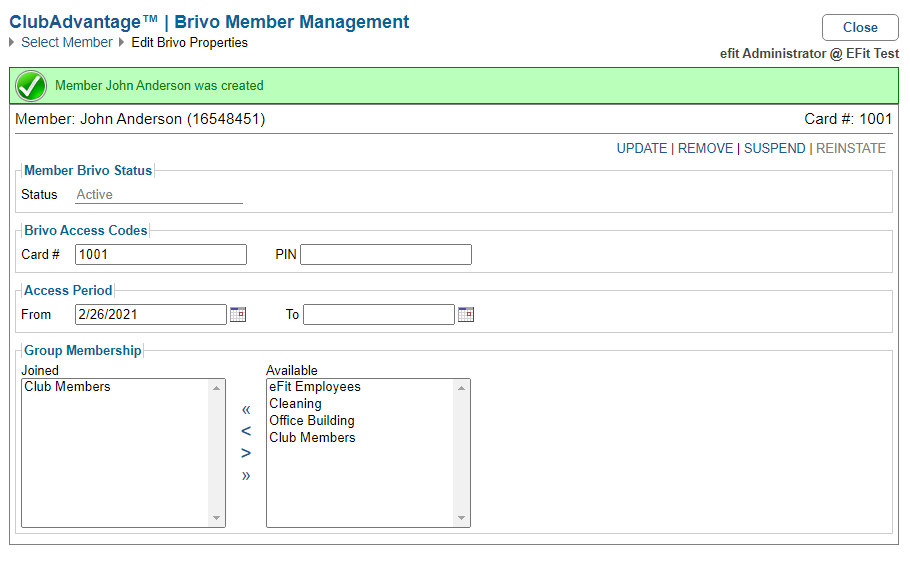This screenshot has height=561, width=910.
Task: Click the Card # input field
Action: coord(161,254)
